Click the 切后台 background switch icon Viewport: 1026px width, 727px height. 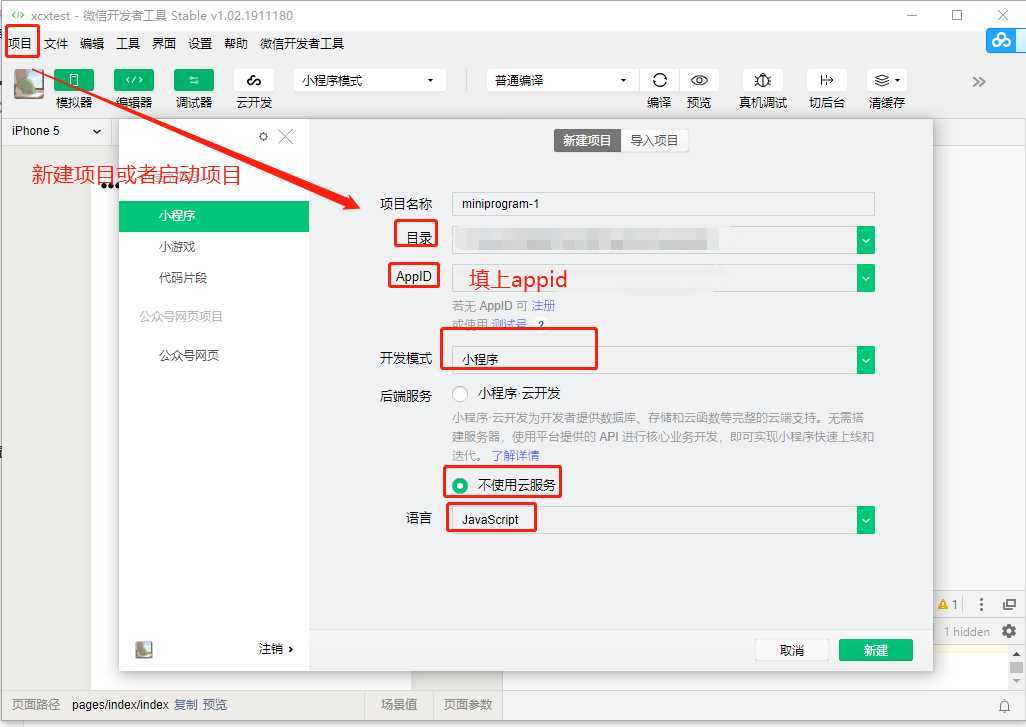pyautogui.click(x=826, y=80)
